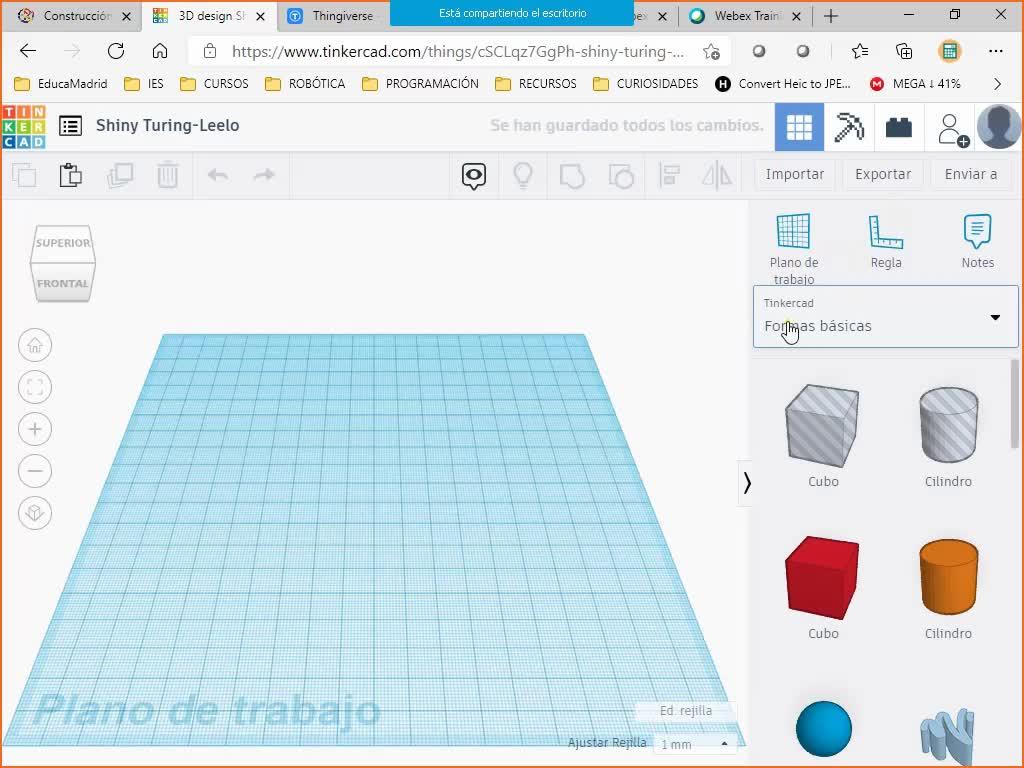Viewport: 1024px width, 768px height.
Task: Click the Tinkercad logo
Action: coord(24,127)
